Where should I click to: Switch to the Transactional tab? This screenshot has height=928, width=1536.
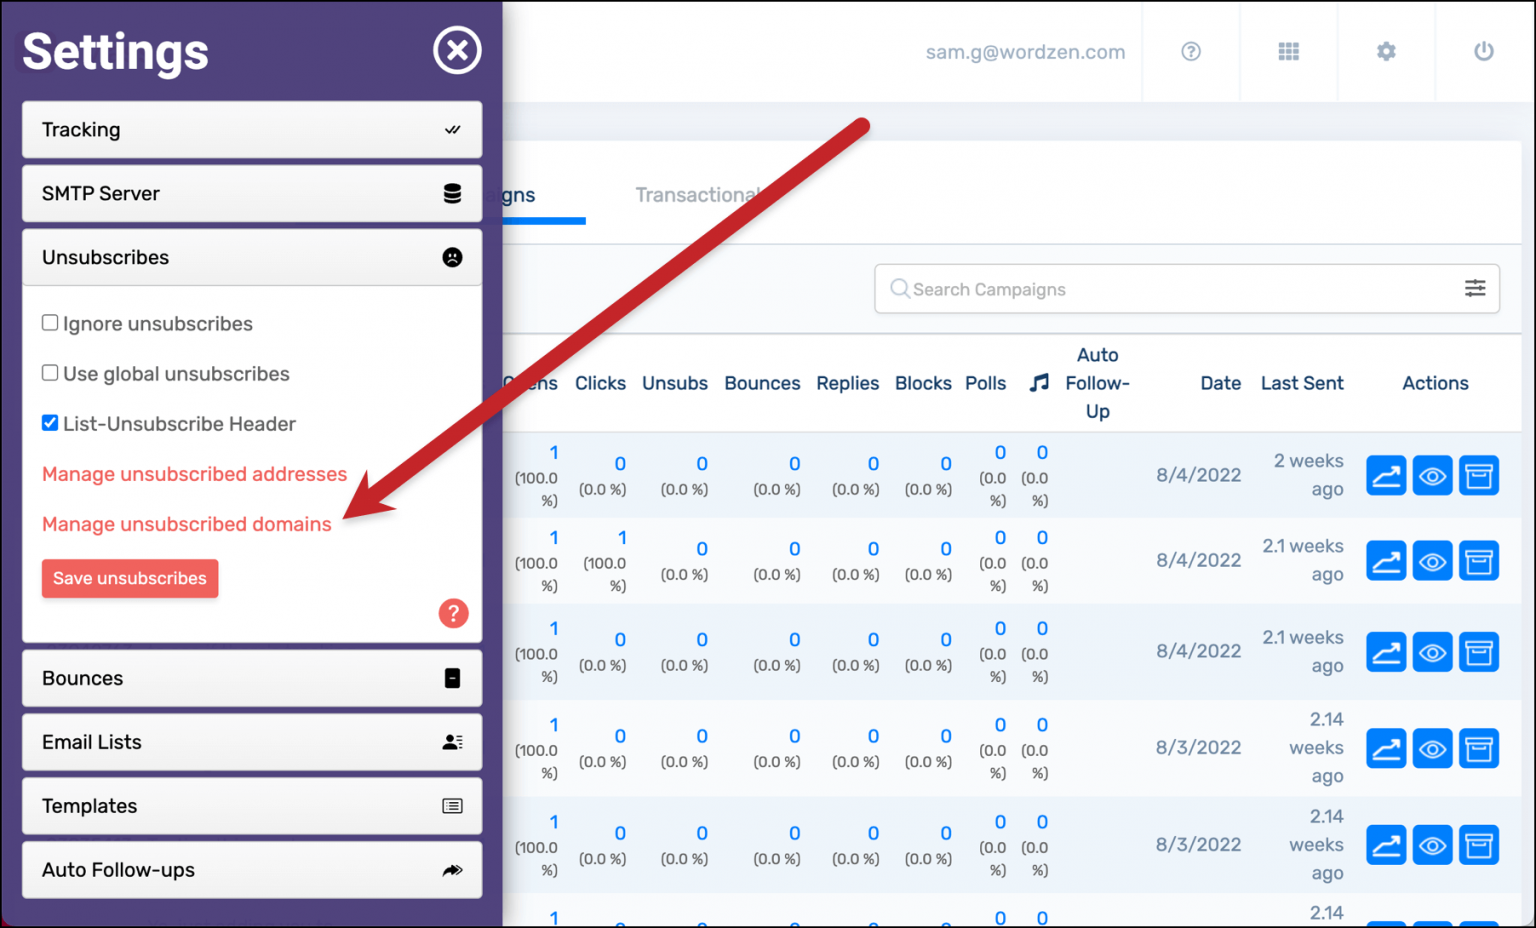(x=700, y=194)
